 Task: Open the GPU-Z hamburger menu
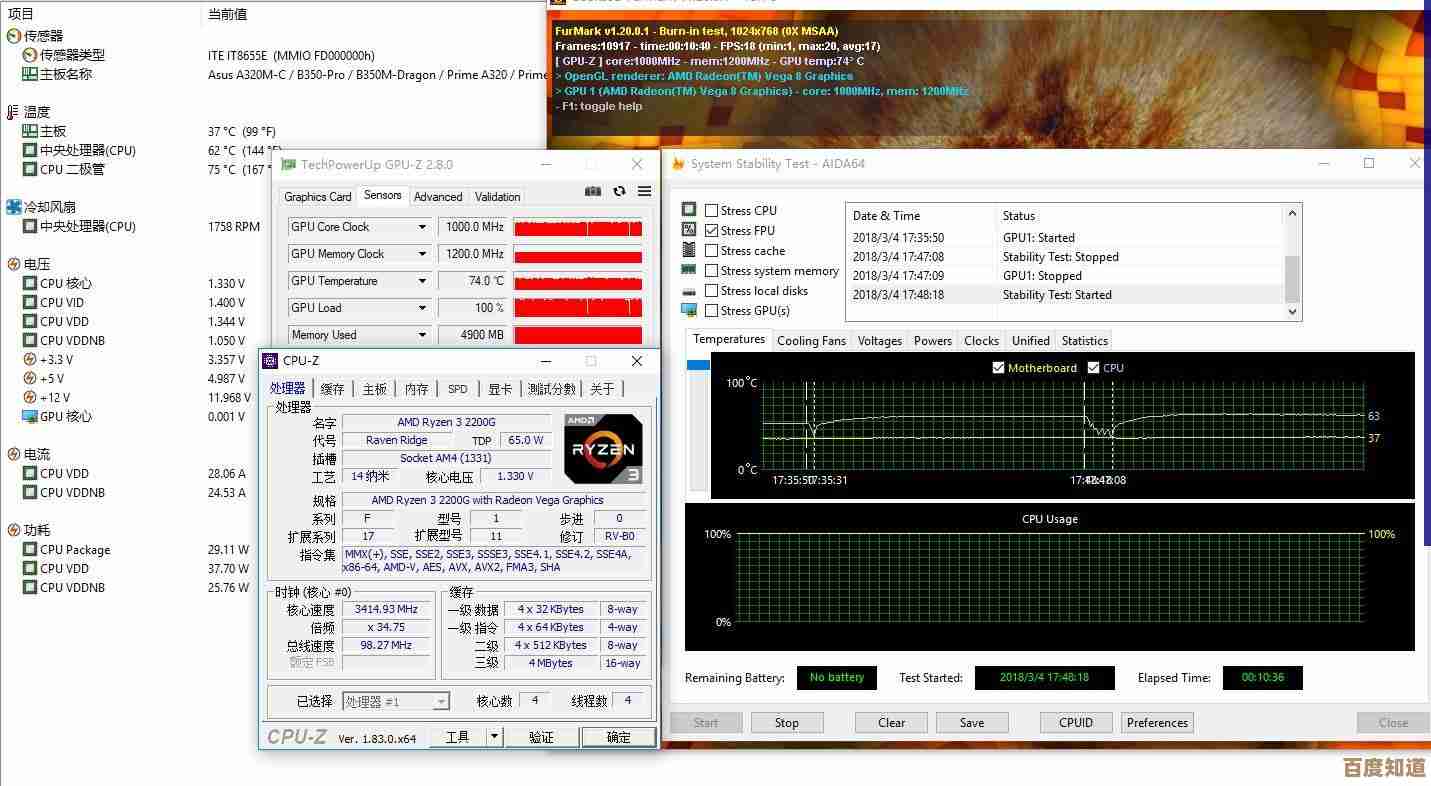coord(645,192)
